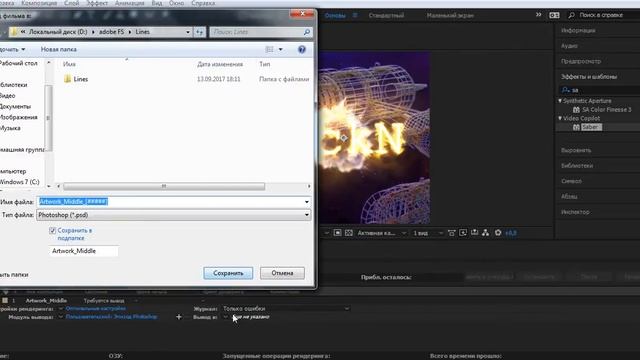The width and height of the screenshot is (640, 360).
Task: Open the Информация panel
Action: pos(578,30)
